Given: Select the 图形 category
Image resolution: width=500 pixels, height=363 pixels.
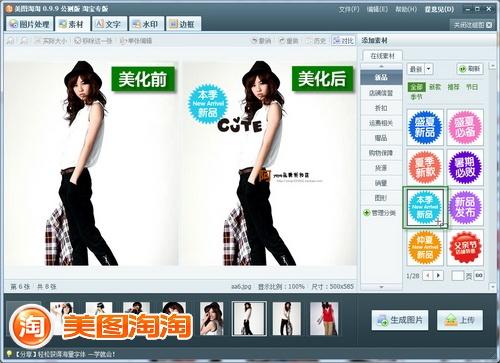Looking at the screenshot, I should coord(381,198).
